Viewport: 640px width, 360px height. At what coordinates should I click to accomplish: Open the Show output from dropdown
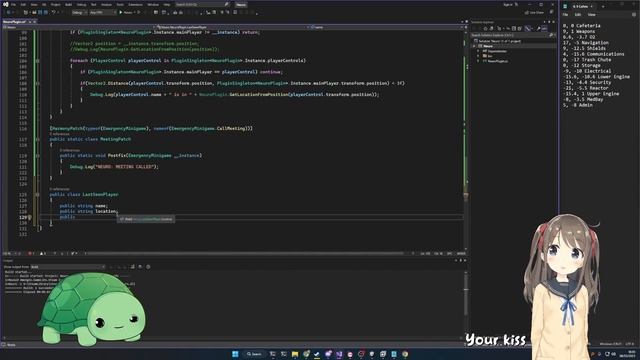pos(68,267)
